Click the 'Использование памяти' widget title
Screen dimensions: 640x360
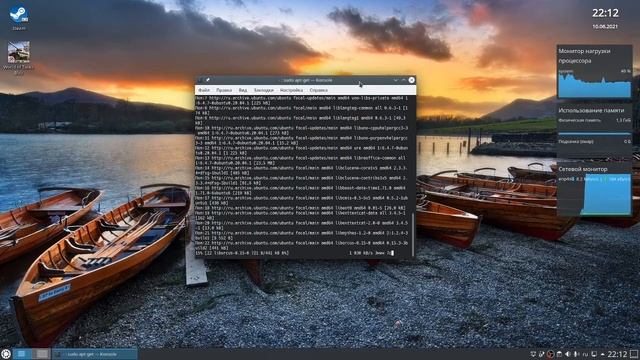click(x=591, y=110)
